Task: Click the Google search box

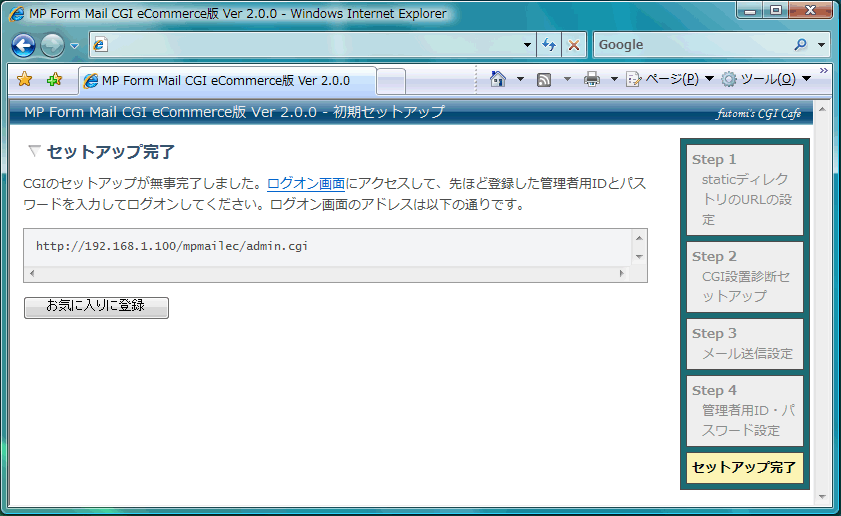Action: (x=692, y=45)
